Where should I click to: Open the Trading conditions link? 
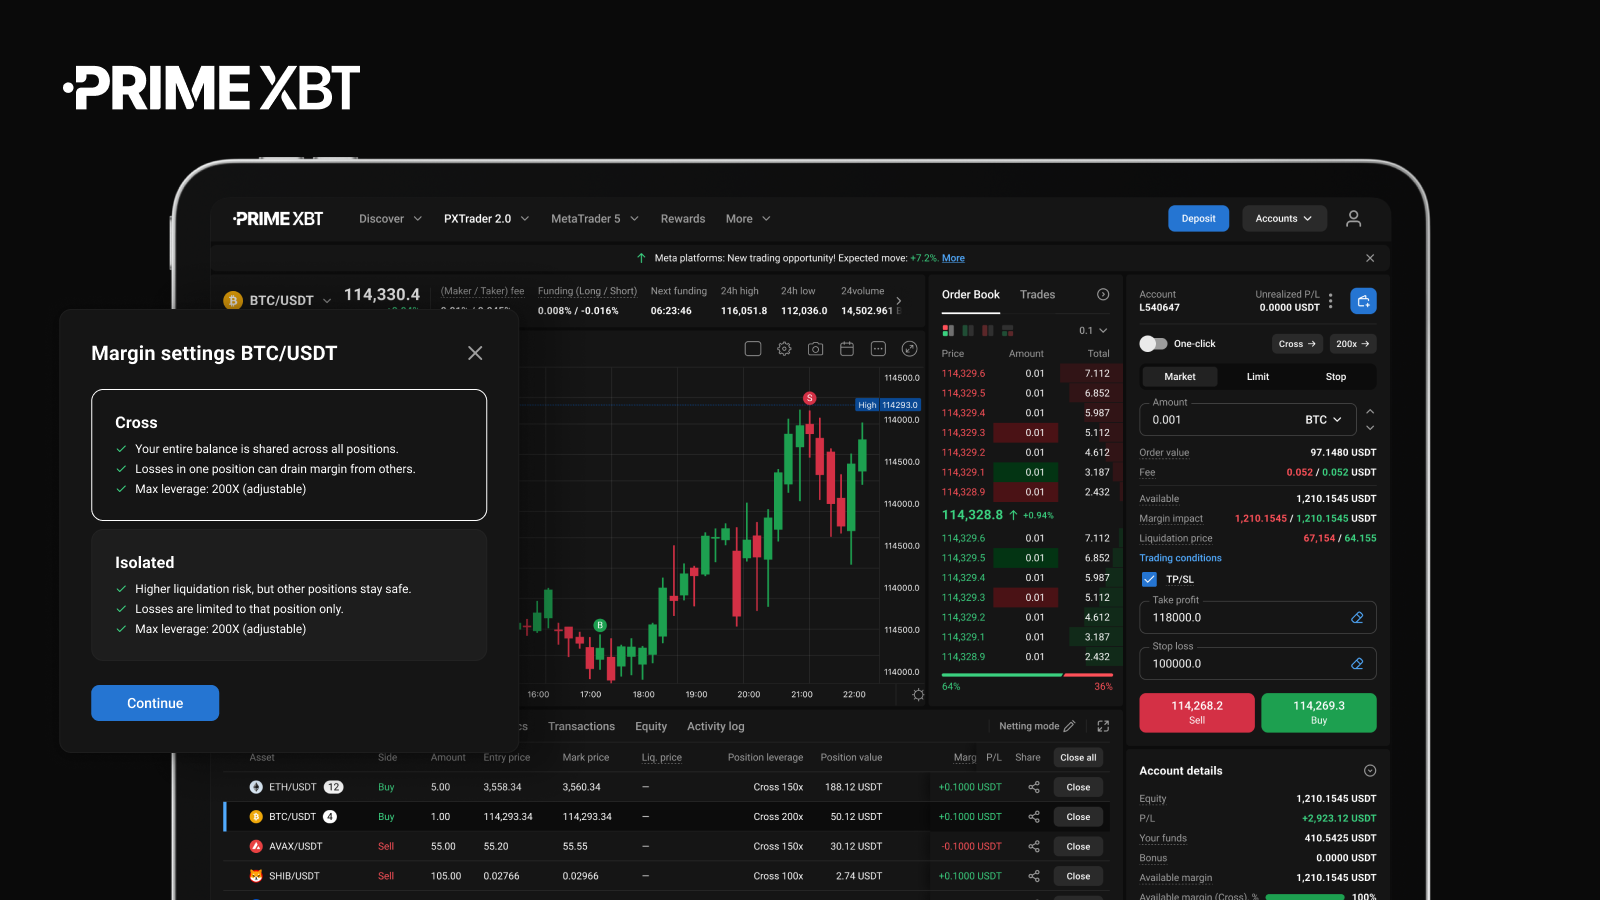pyautogui.click(x=1180, y=558)
